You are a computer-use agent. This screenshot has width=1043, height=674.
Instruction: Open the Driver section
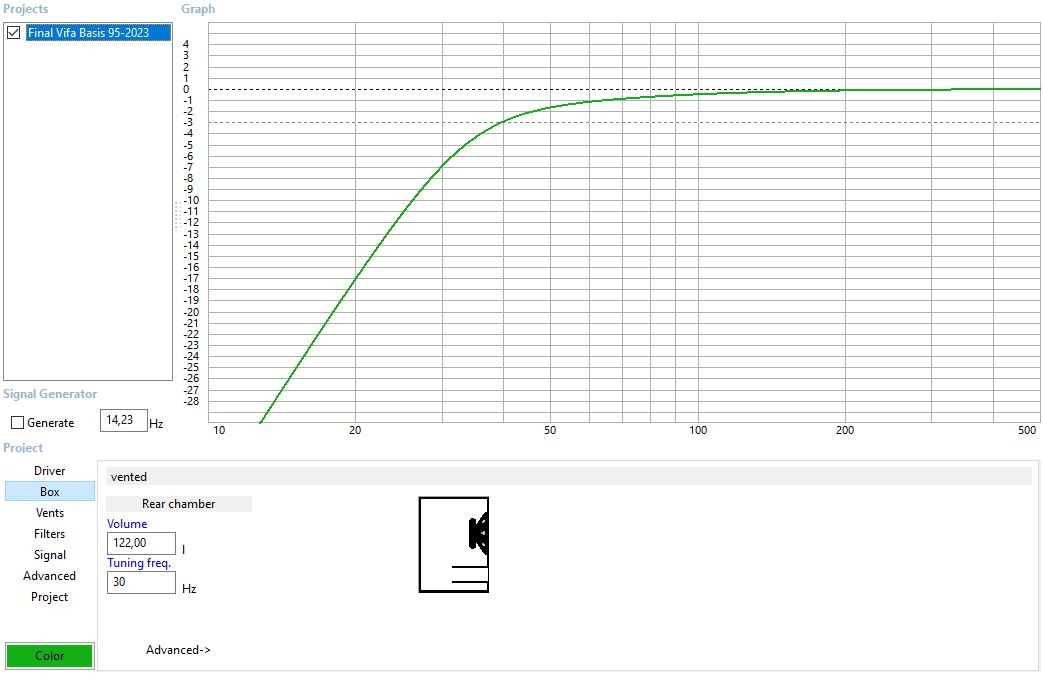click(x=50, y=470)
